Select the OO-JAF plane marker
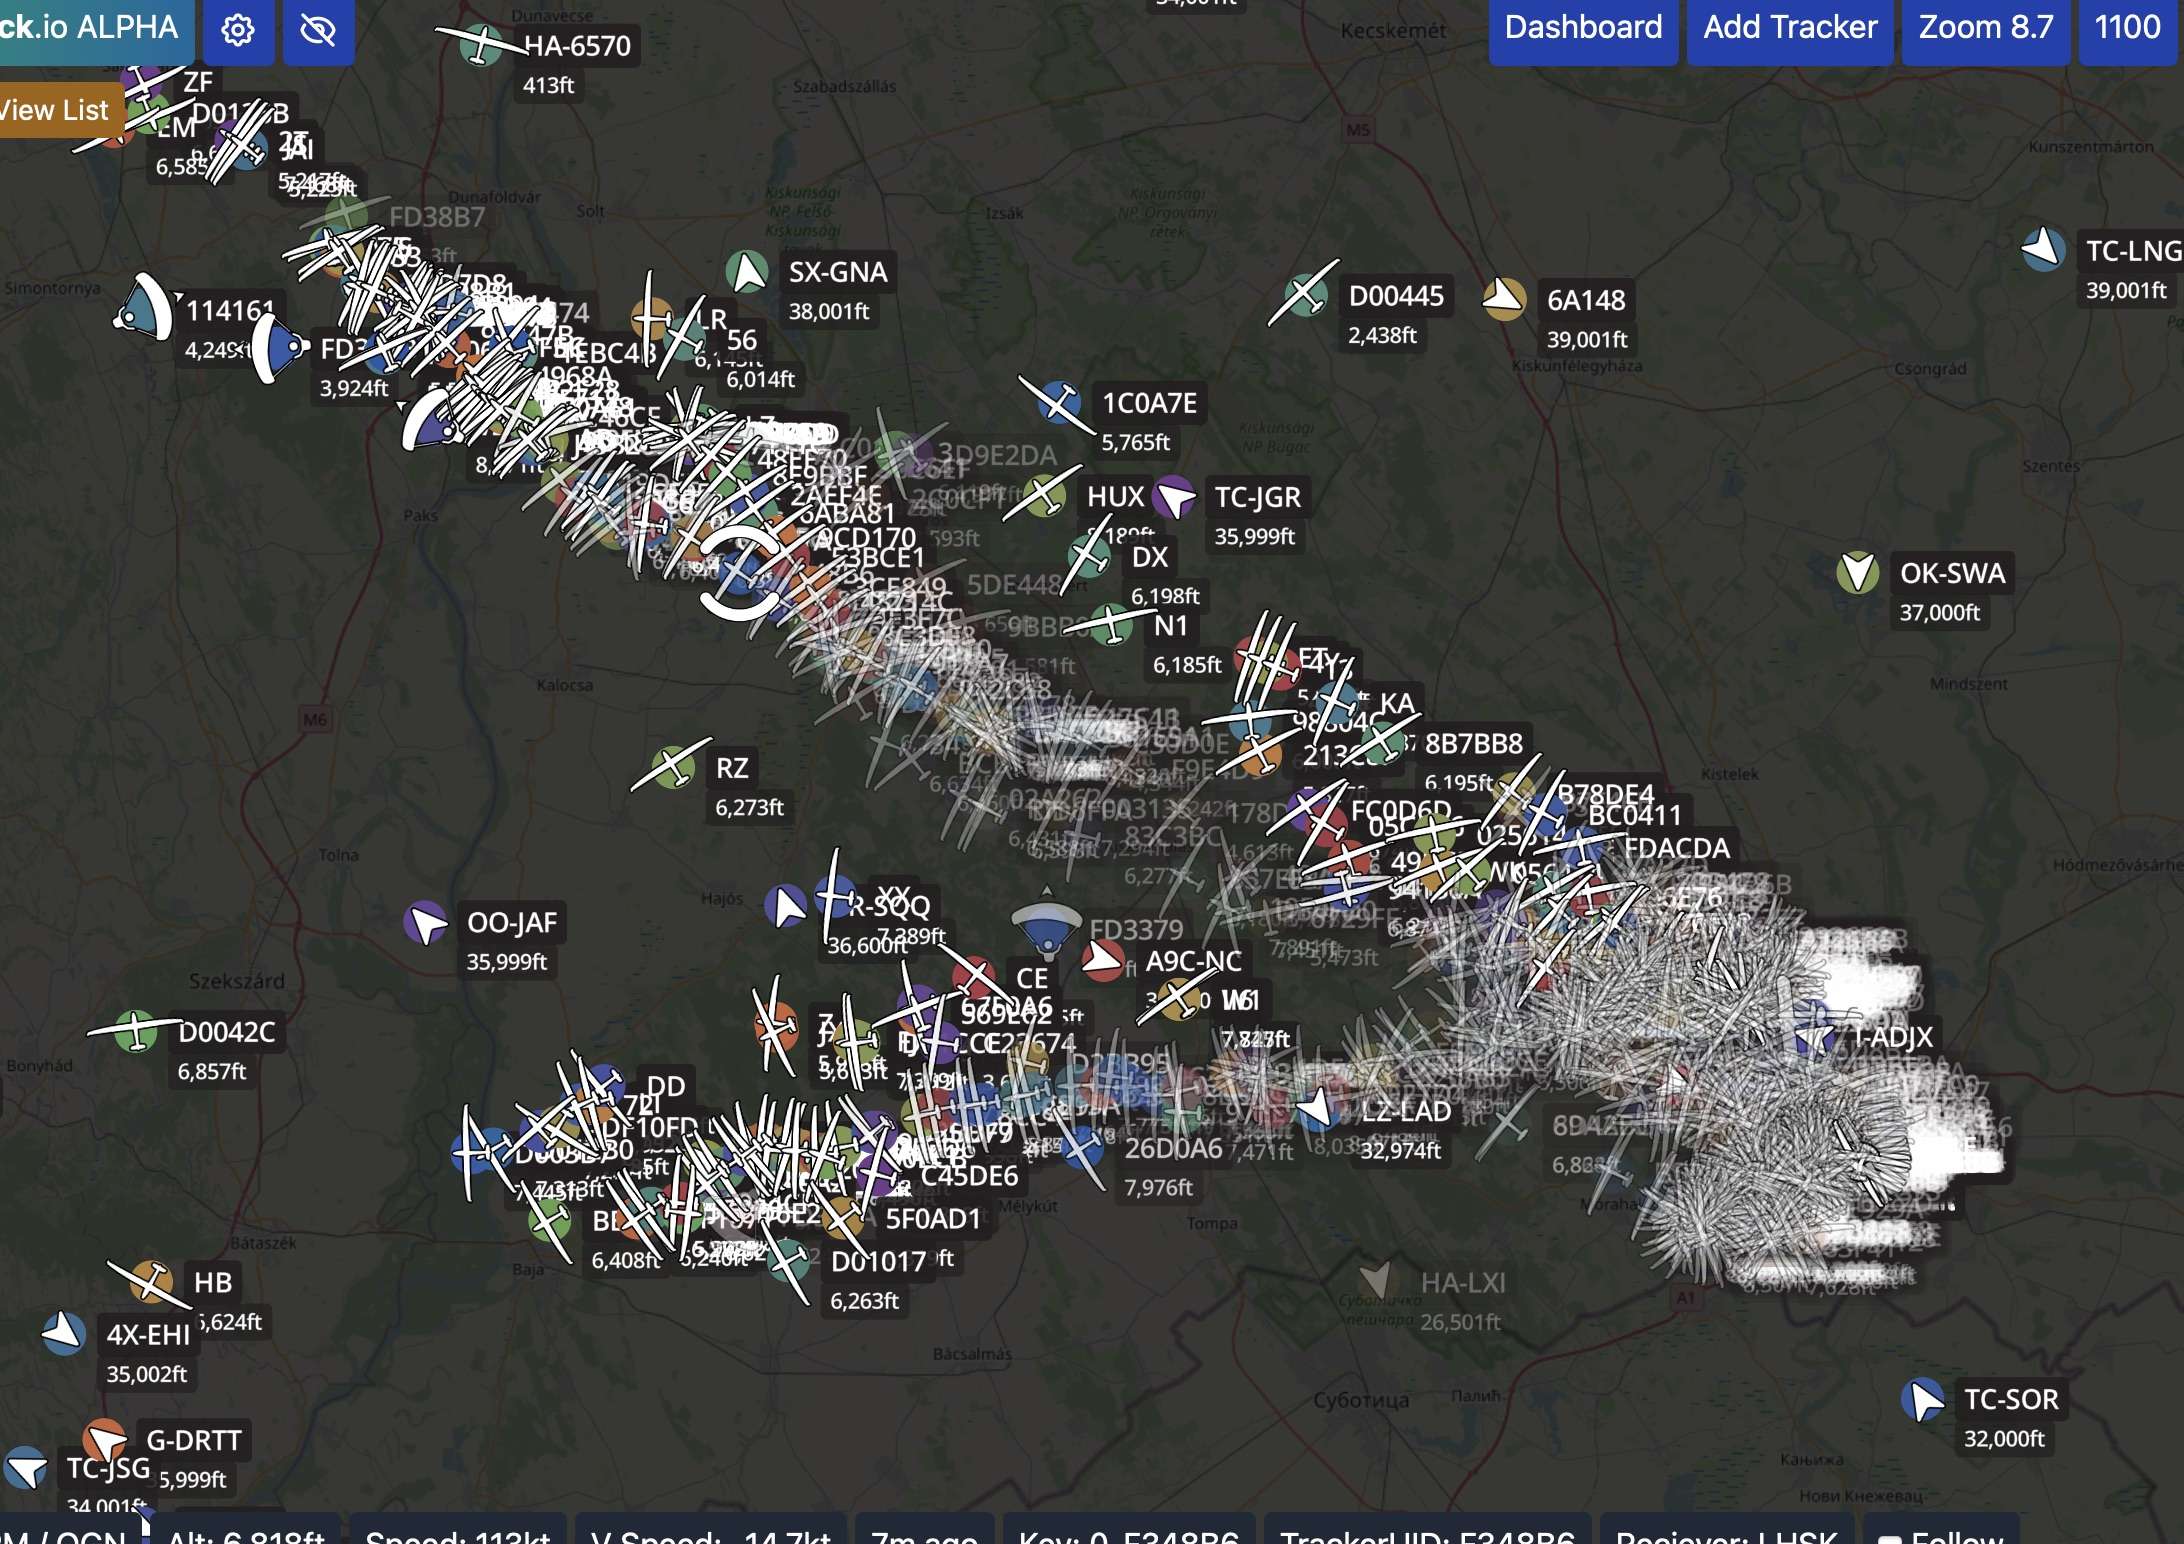This screenshot has width=2184, height=1544. (x=426, y=922)
